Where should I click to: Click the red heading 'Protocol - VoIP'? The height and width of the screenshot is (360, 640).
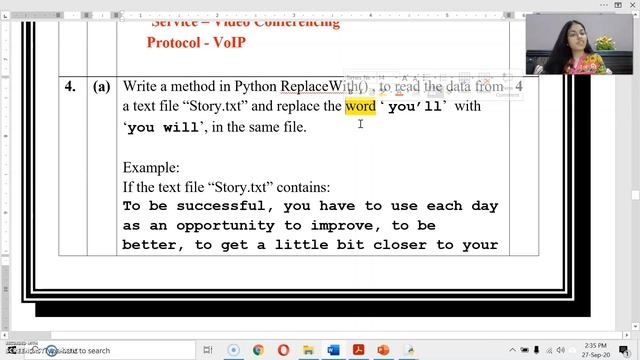[196, 42]
